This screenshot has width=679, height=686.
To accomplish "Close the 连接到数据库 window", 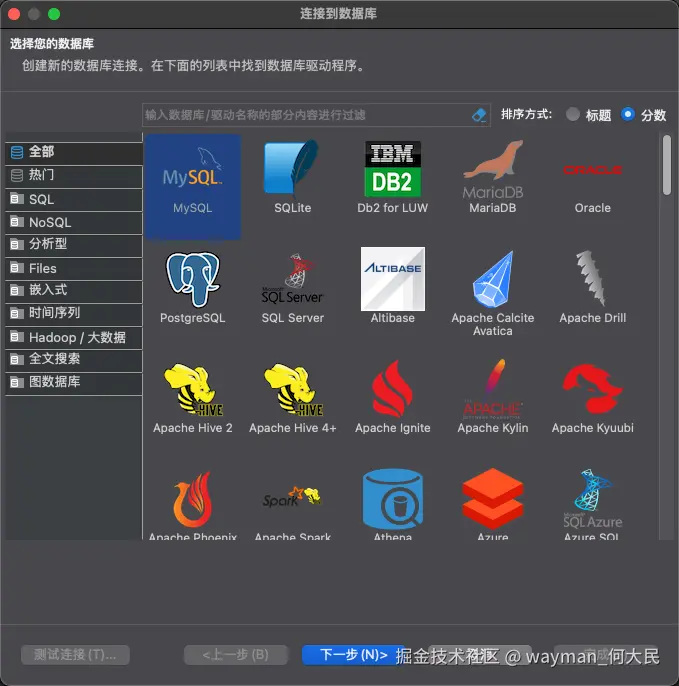I will [14, 14].
